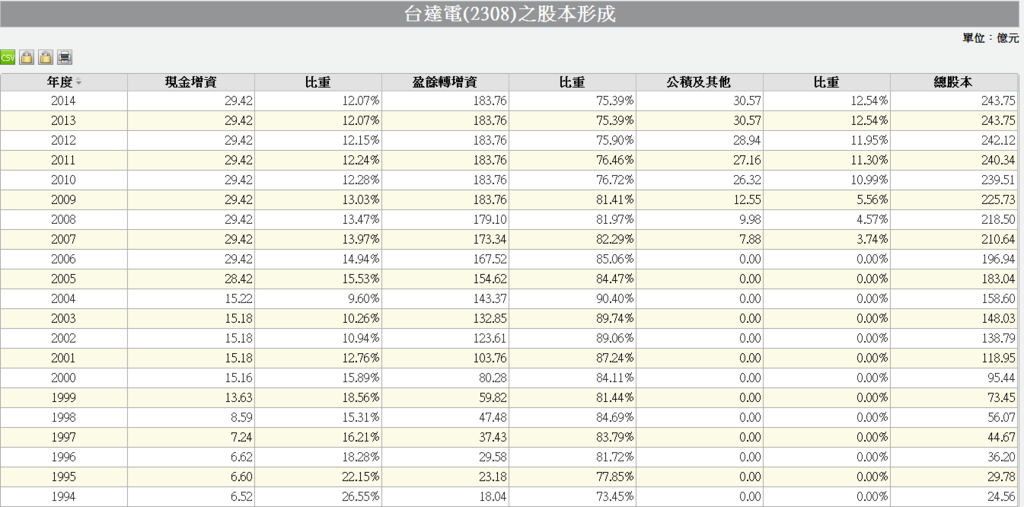Click the page title 台達電(2308)之股本形成
This screenshot has width=1024, height=507.
pyautogui.click(x=510, y=14)
